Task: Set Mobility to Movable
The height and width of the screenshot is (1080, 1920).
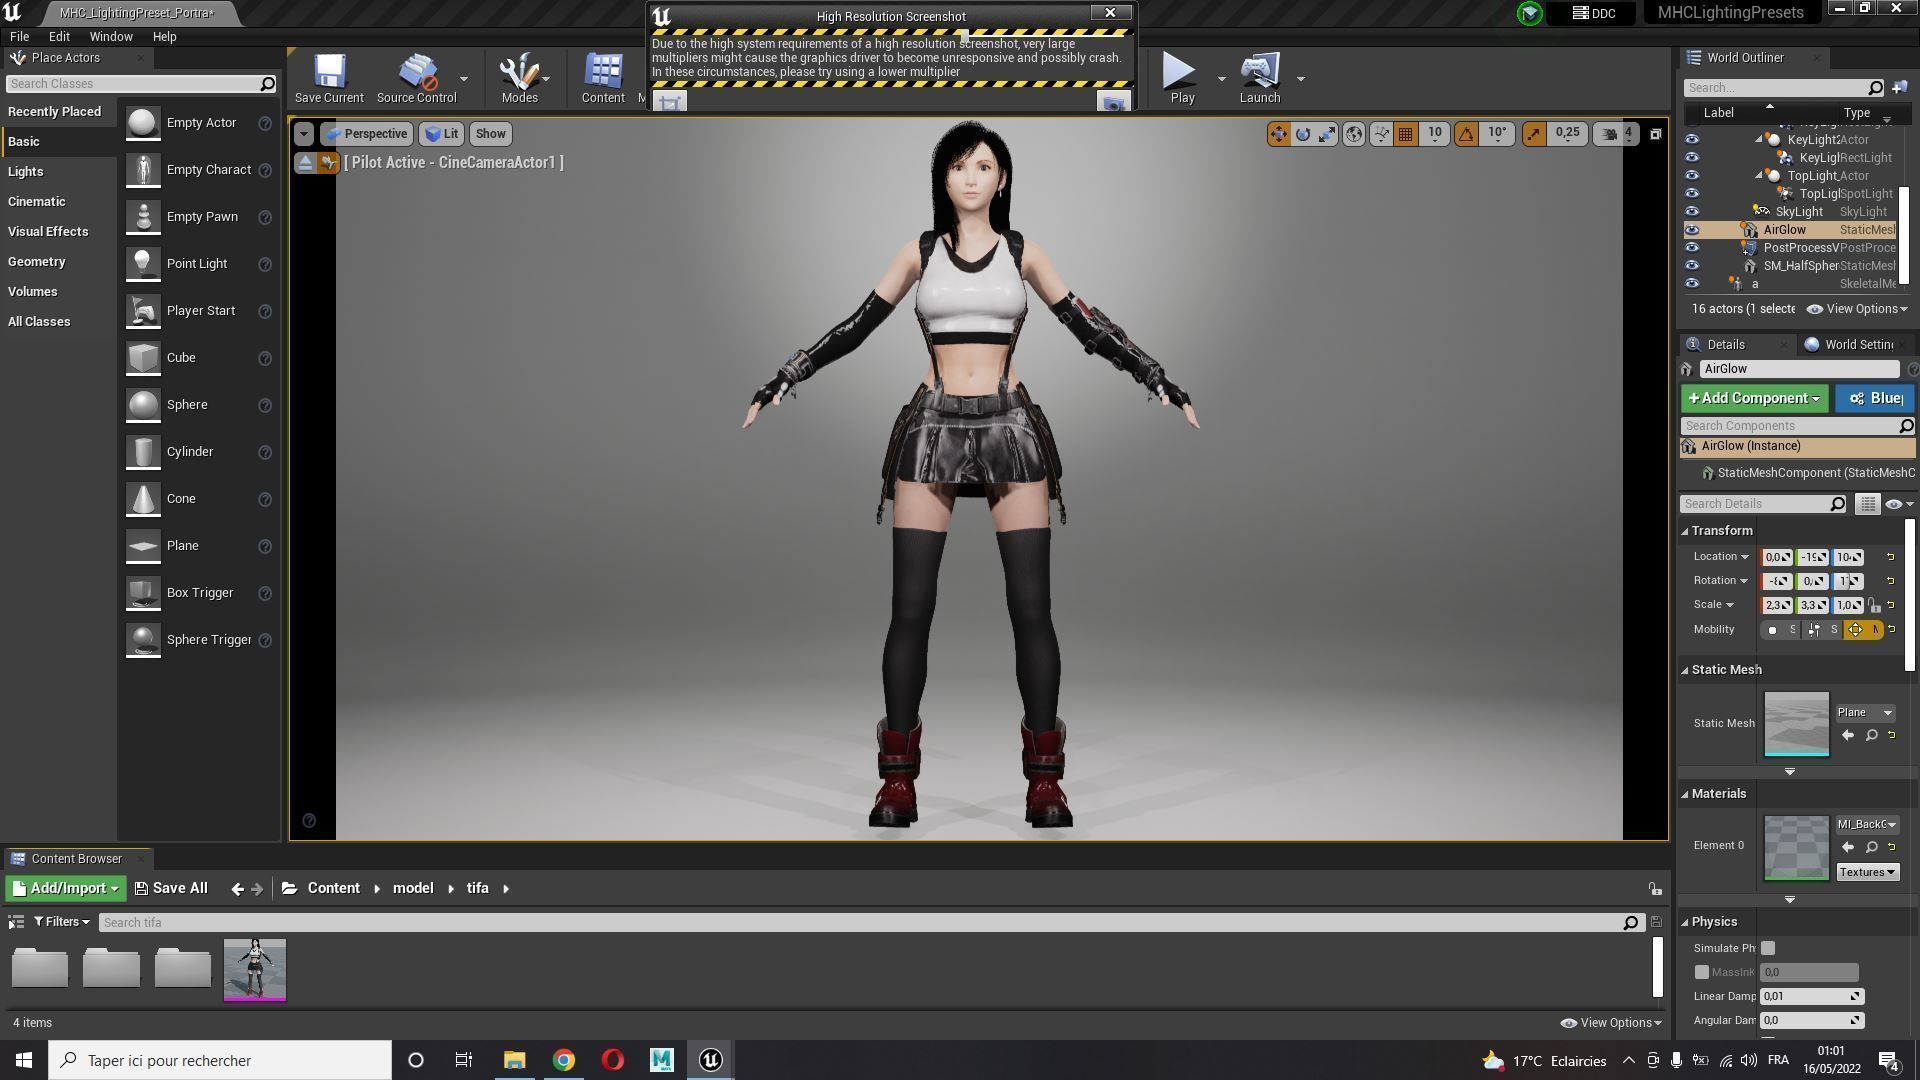Action: pos(1865,630)
